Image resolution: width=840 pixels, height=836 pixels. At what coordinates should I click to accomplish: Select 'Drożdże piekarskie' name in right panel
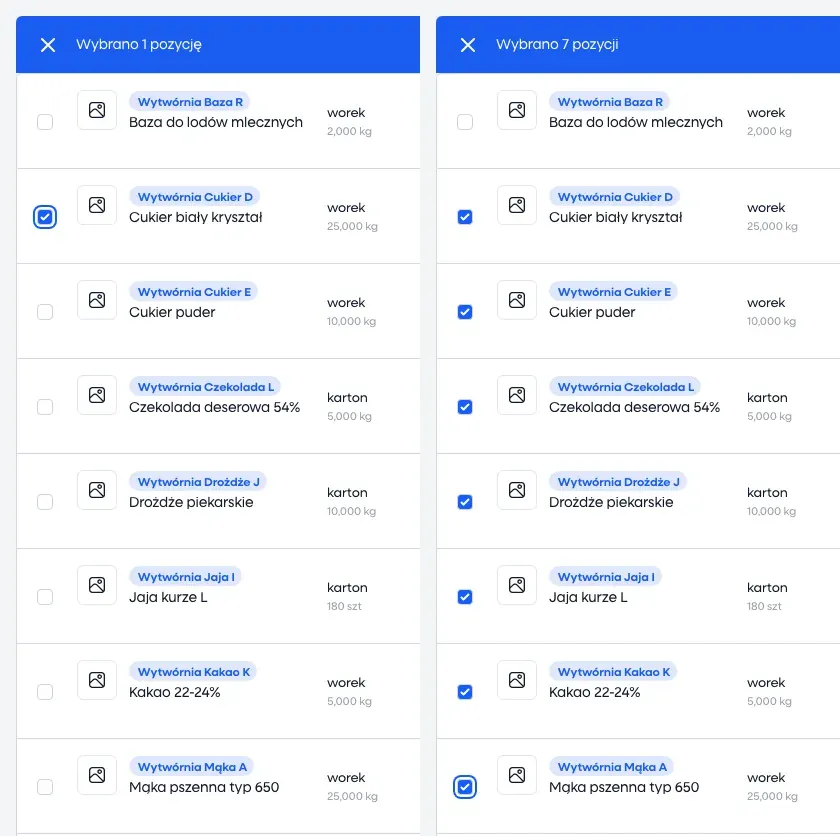(611, 502)
